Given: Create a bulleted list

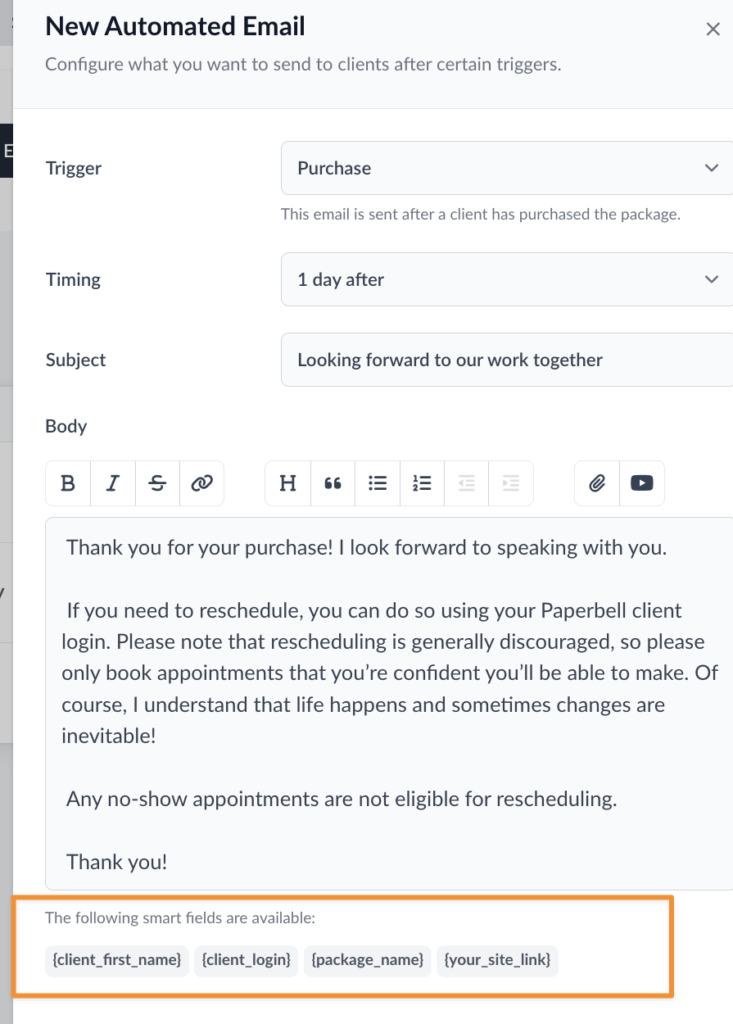Looking at the screenshot, I should tap(377, 483).
